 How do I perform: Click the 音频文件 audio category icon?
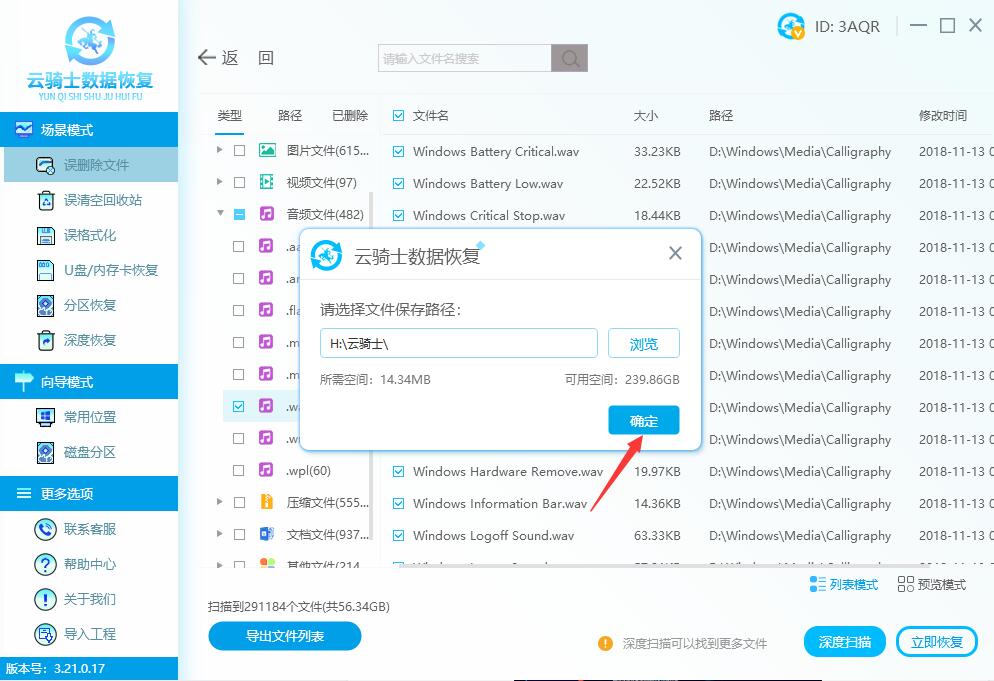coord(267,214)
